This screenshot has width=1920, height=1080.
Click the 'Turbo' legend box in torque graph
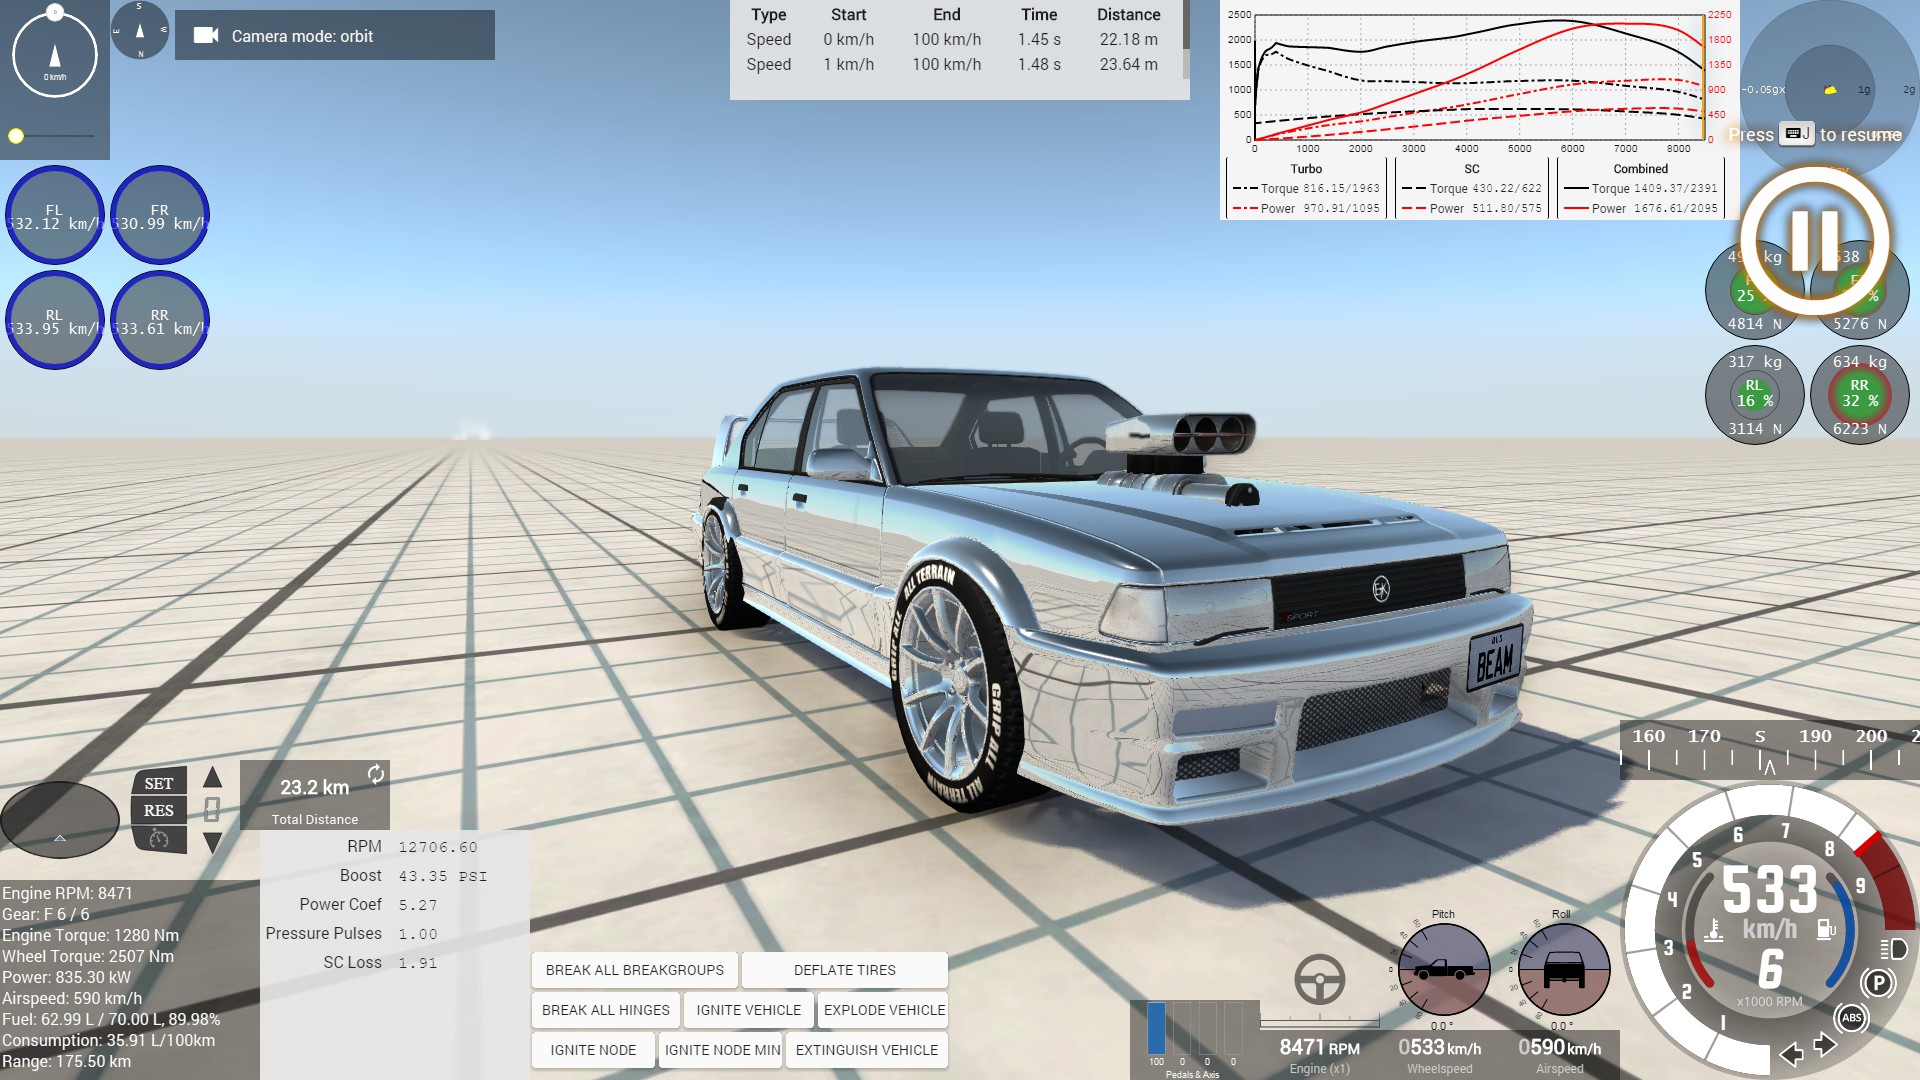pos(1306,189)
